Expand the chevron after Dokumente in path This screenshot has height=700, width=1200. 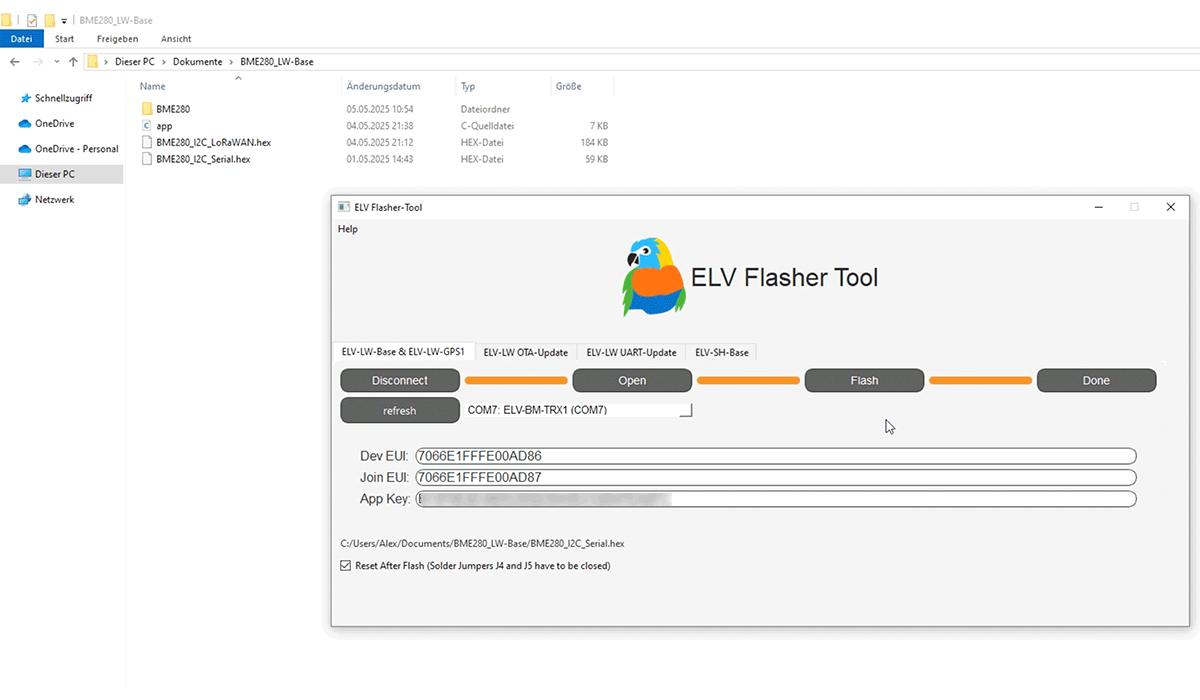tap(231, 62)
